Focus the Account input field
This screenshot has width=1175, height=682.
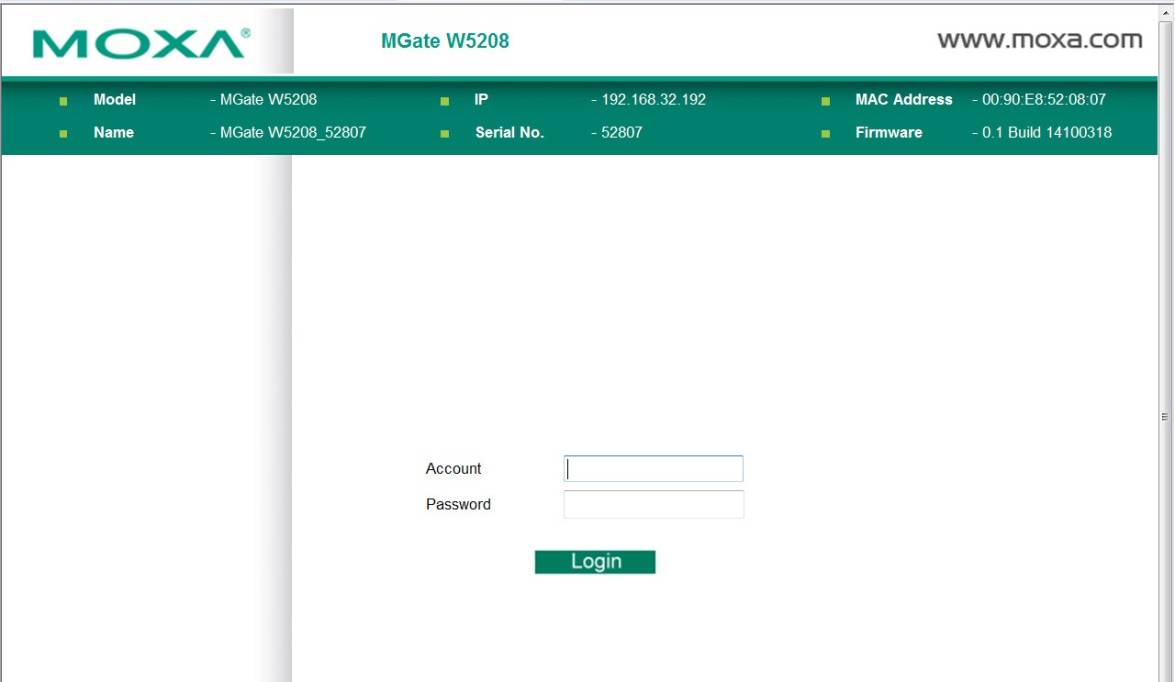pos(653,468)
